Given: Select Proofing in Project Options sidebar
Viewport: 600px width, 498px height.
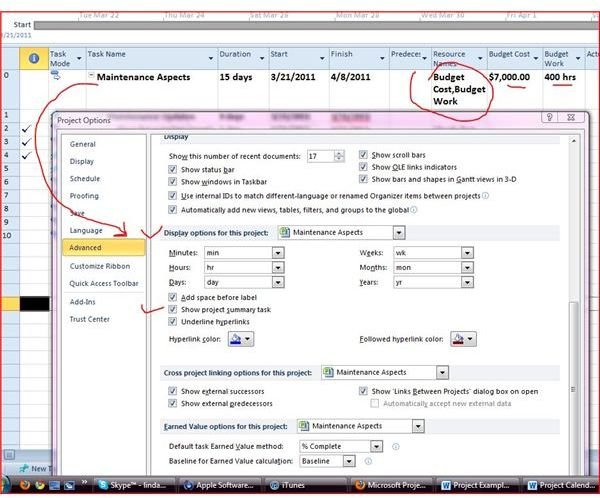Looking at the screenshot, I should (84, 196).
